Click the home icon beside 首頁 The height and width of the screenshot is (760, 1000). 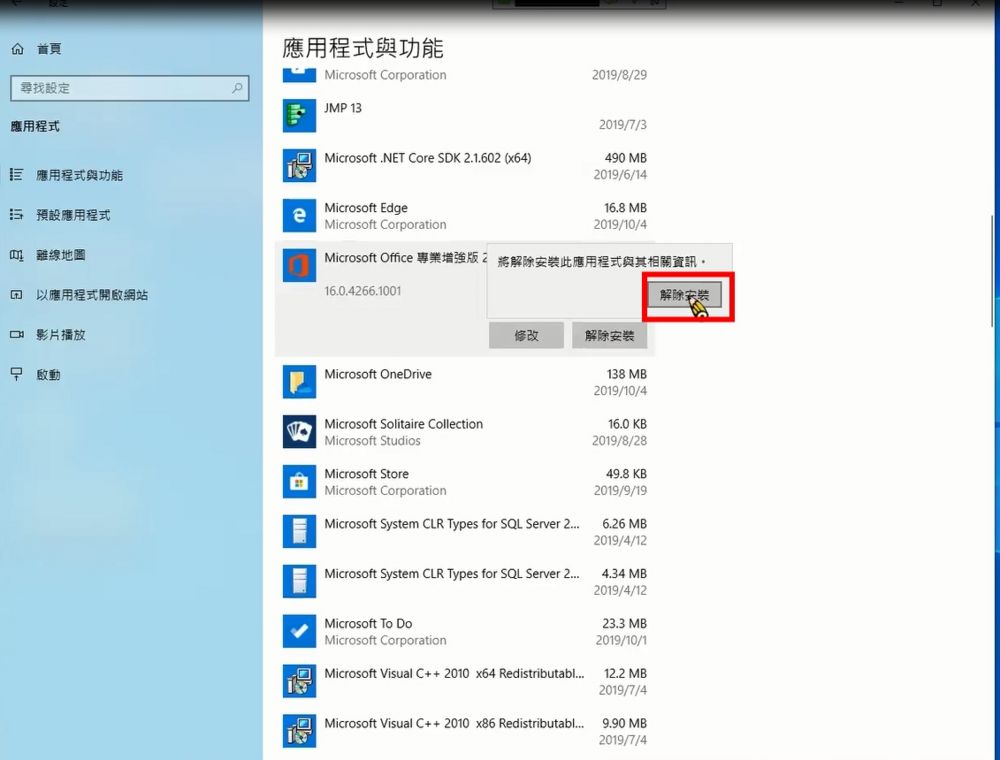coord(18,49)
